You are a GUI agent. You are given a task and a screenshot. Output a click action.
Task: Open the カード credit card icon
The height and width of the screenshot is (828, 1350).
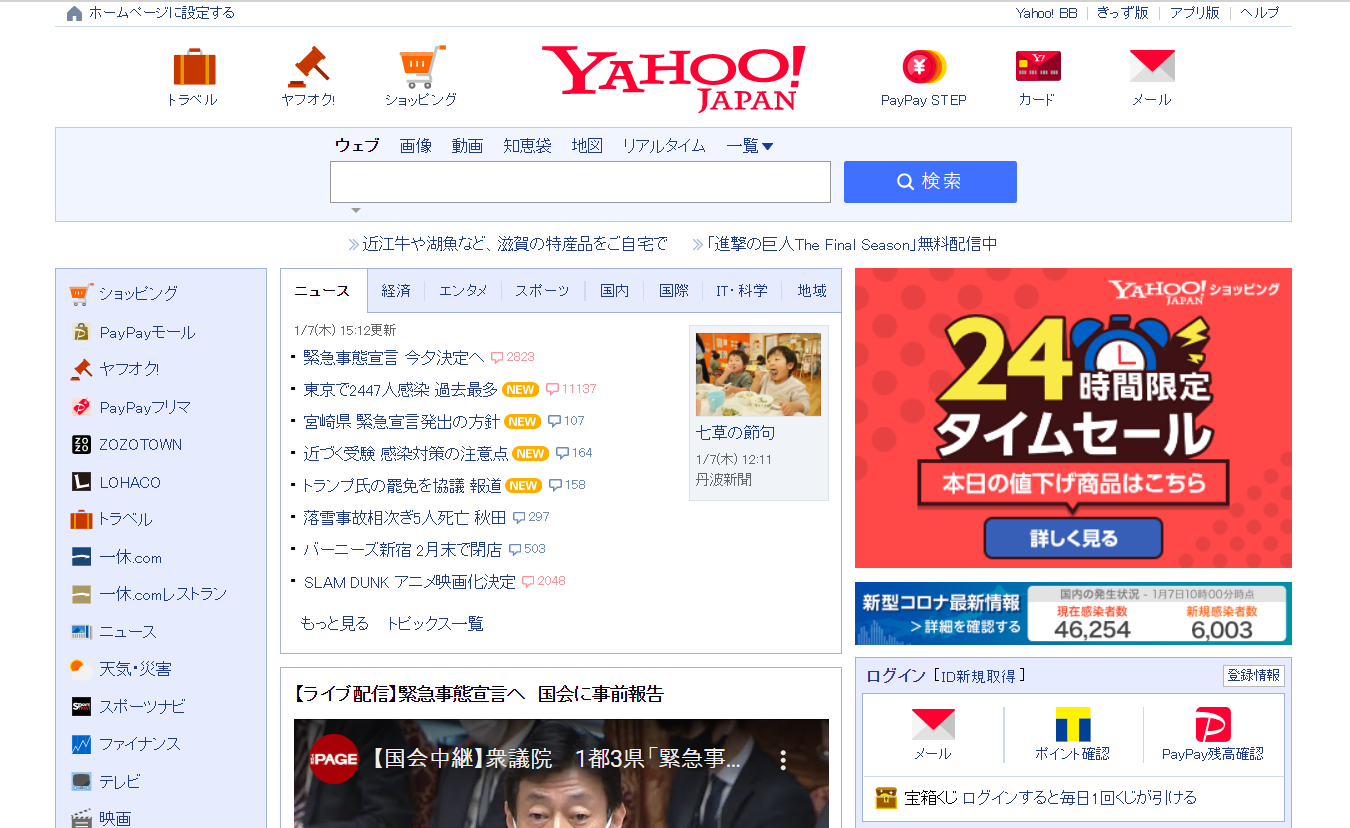pyautogui.click(x=1037, y=67)
